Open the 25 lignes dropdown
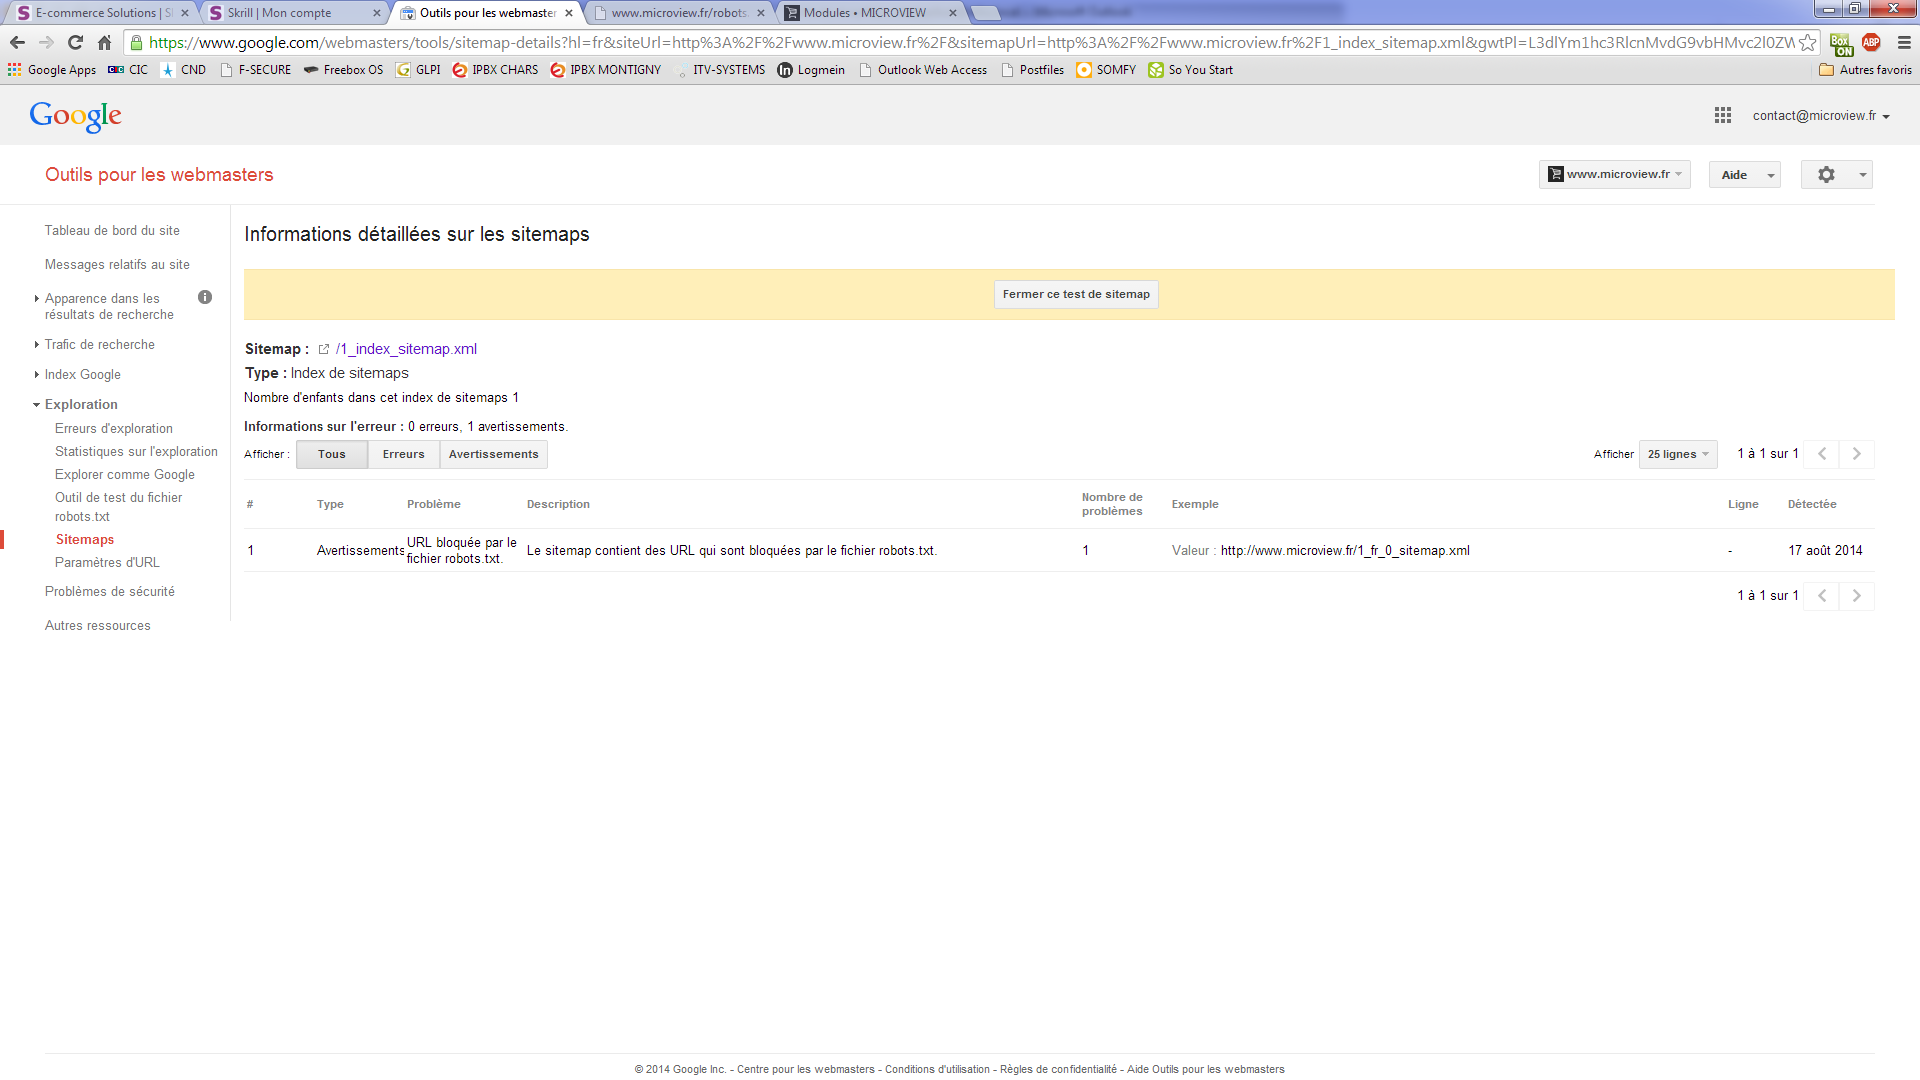 [1677, 455]
